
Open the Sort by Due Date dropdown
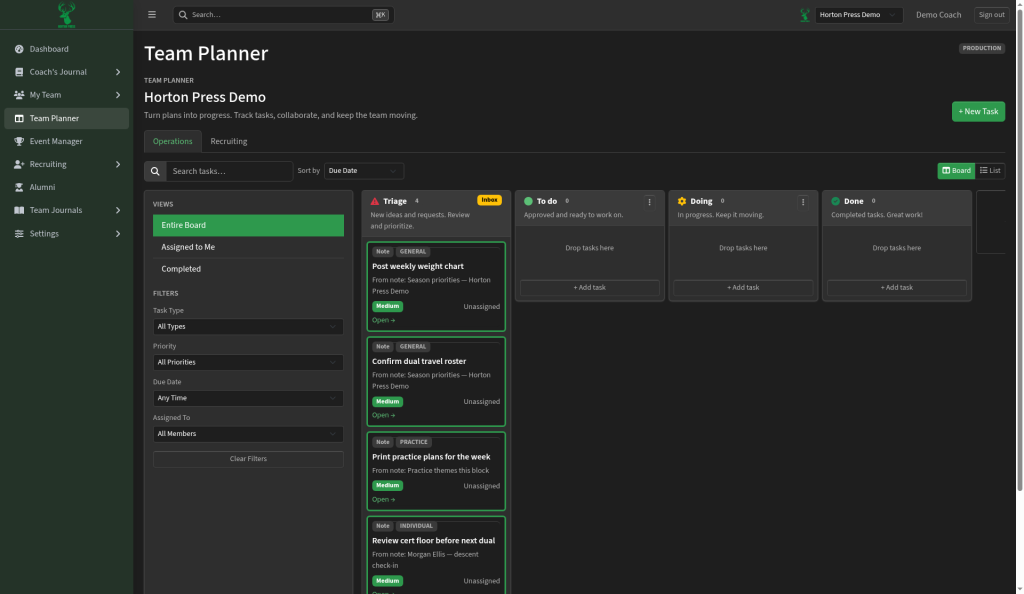coord(364,171)
